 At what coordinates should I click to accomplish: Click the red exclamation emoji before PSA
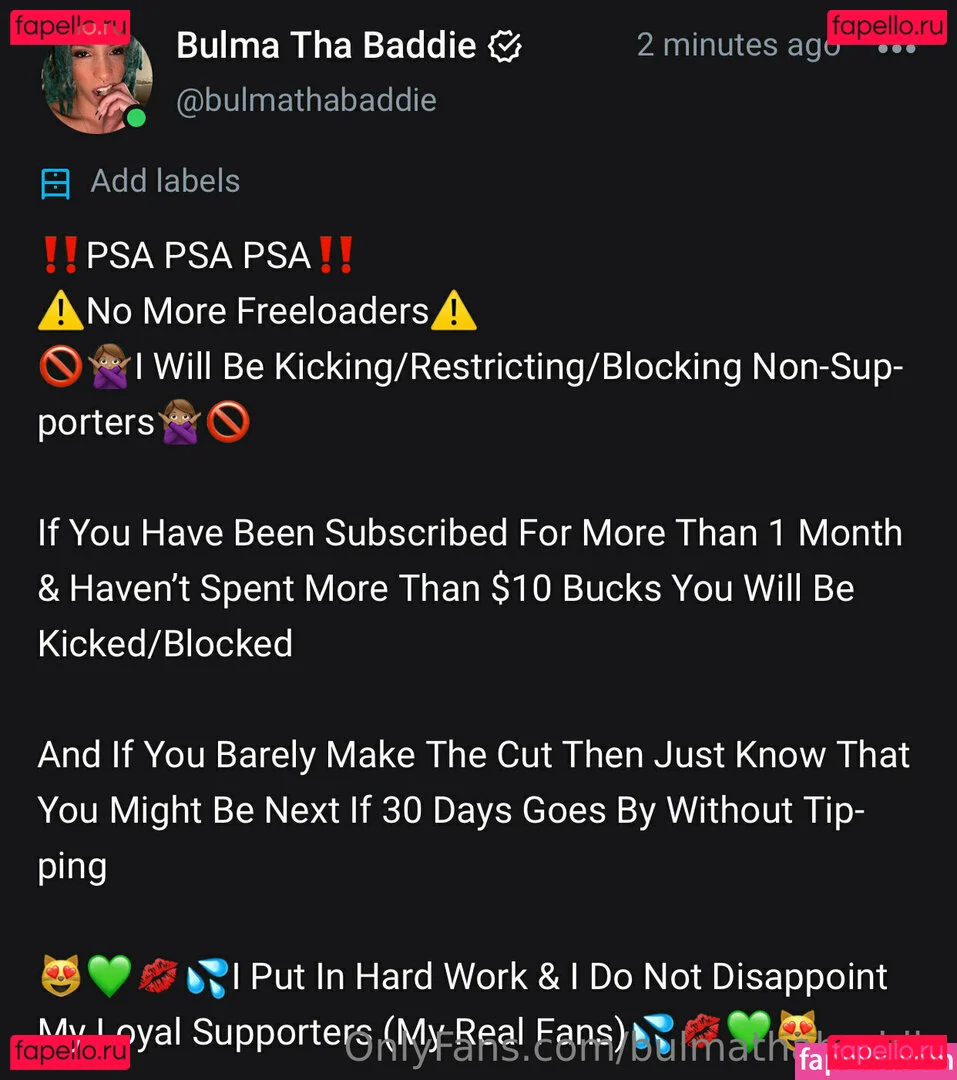61,255
